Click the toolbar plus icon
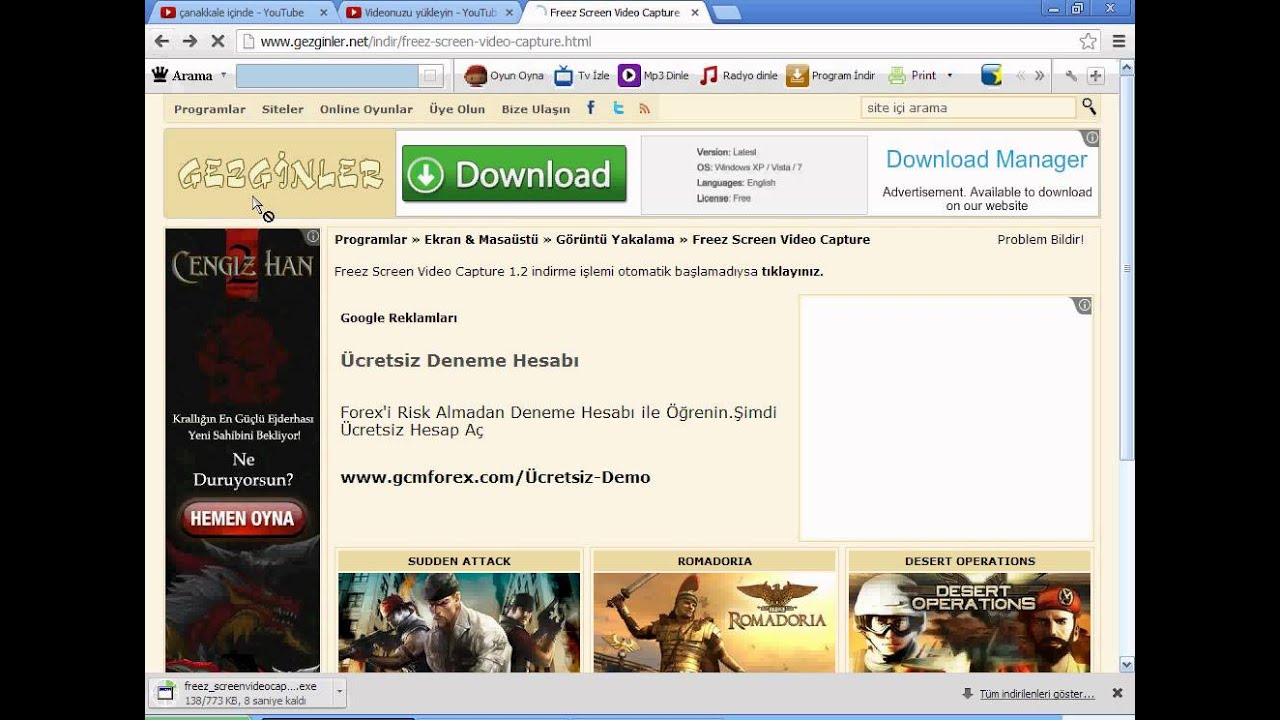This screenshot has height=720, width=1280. (1095, 76)
